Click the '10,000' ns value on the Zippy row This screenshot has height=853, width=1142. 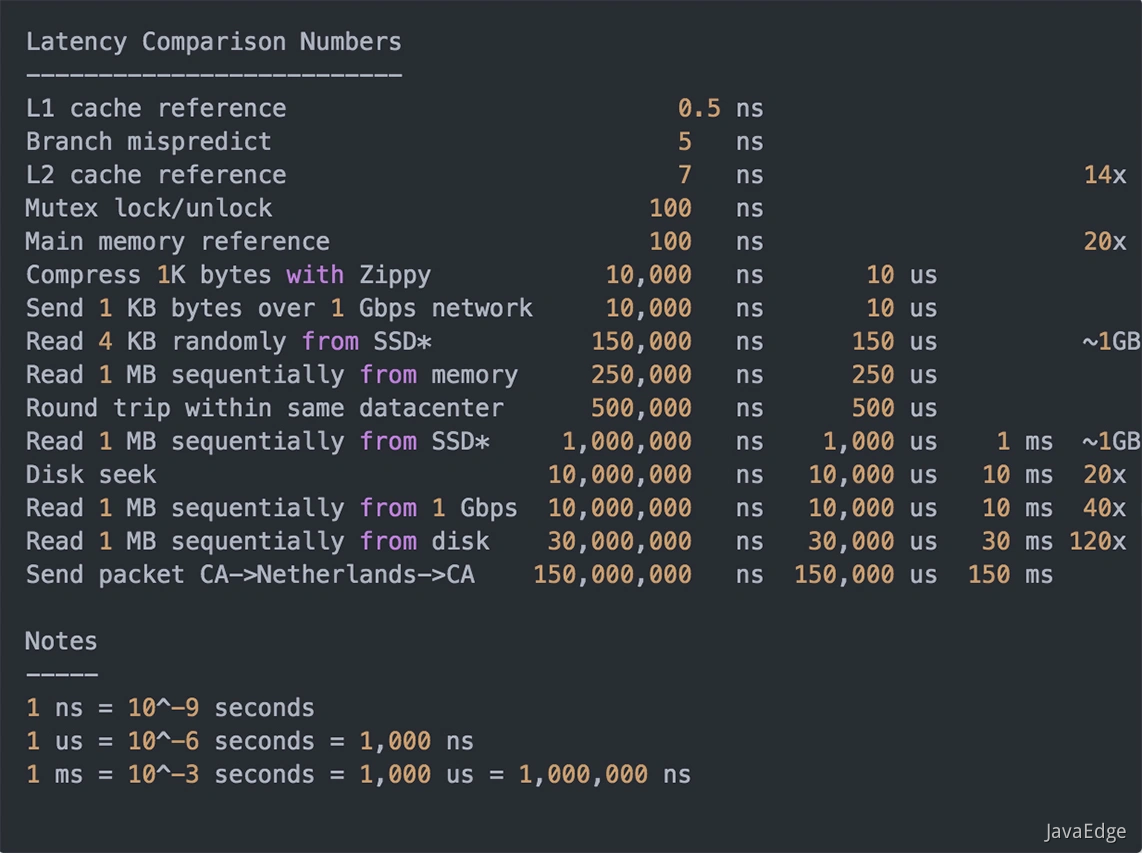[x=648, y=275]
